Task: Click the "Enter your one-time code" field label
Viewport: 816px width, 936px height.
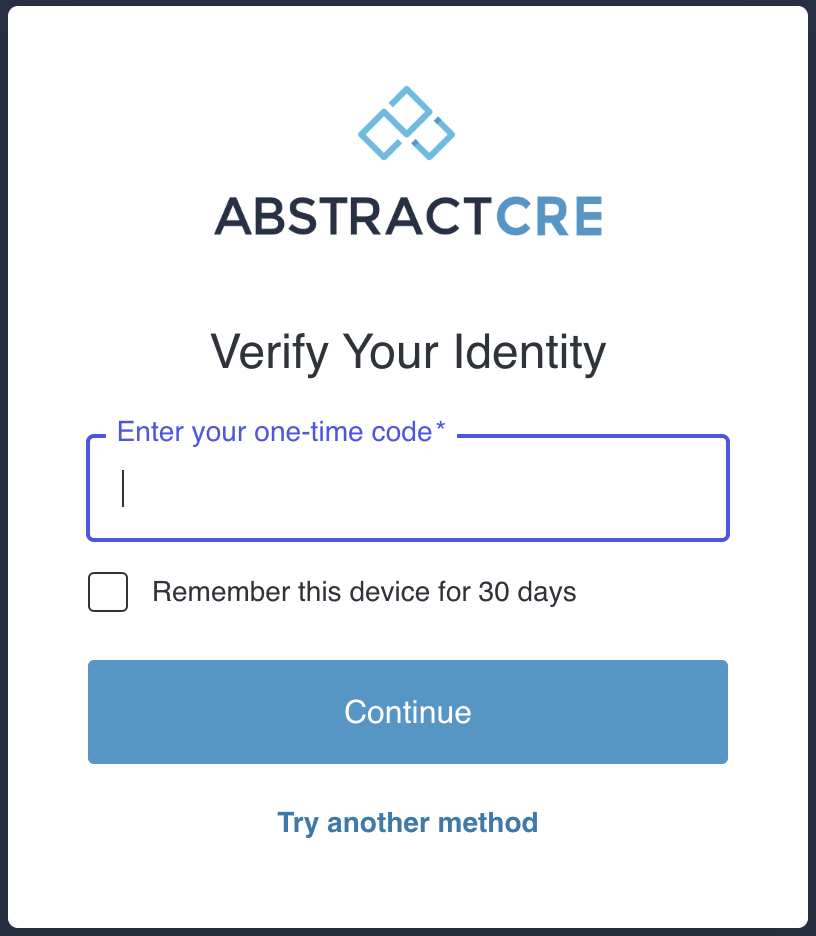Action: (x=274, y=432)
